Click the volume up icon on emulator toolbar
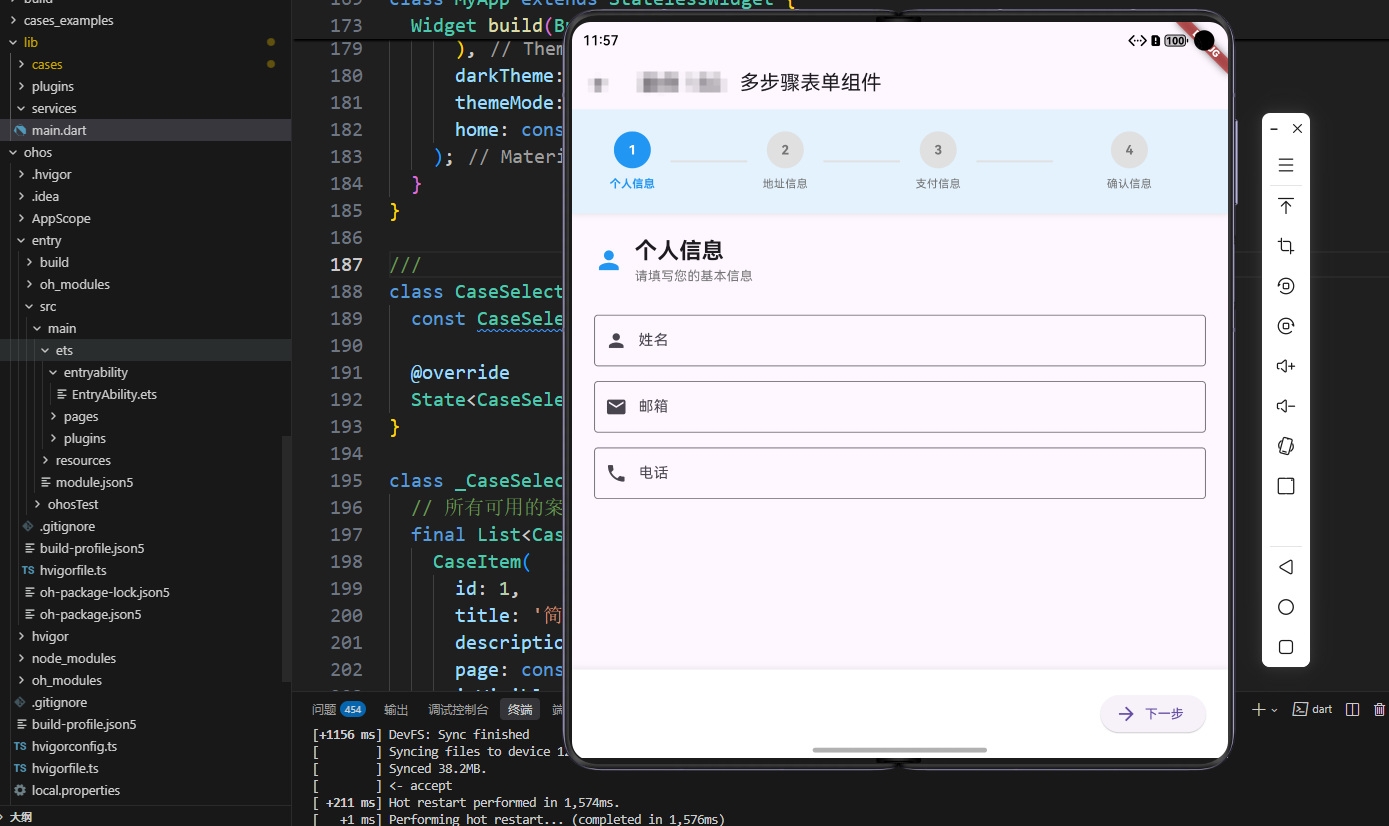The height and width of the screenshot is (826, 1389). (1286, 366)
